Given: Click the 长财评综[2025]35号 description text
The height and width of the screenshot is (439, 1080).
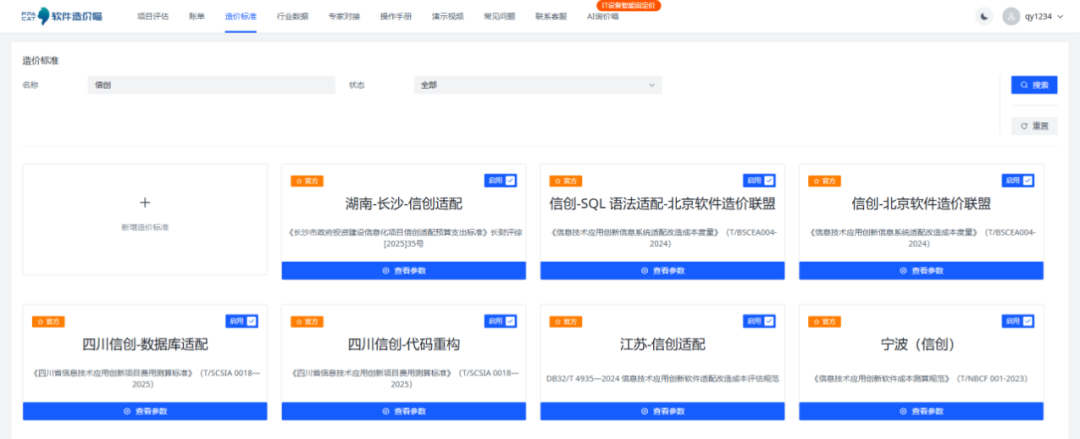Looking at the screenshot, I should [404, 238].
